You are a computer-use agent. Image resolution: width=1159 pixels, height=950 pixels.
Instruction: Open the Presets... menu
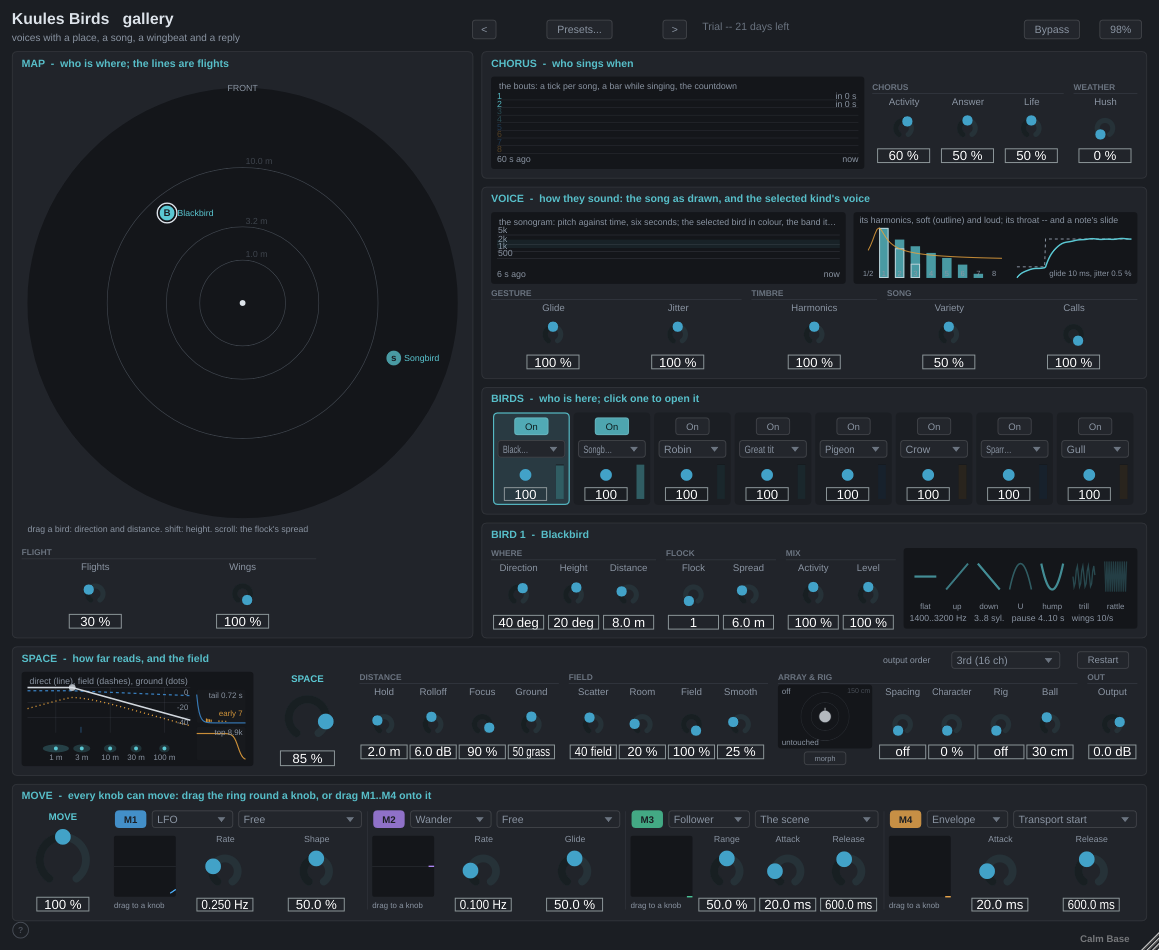(x=579, y=29)
